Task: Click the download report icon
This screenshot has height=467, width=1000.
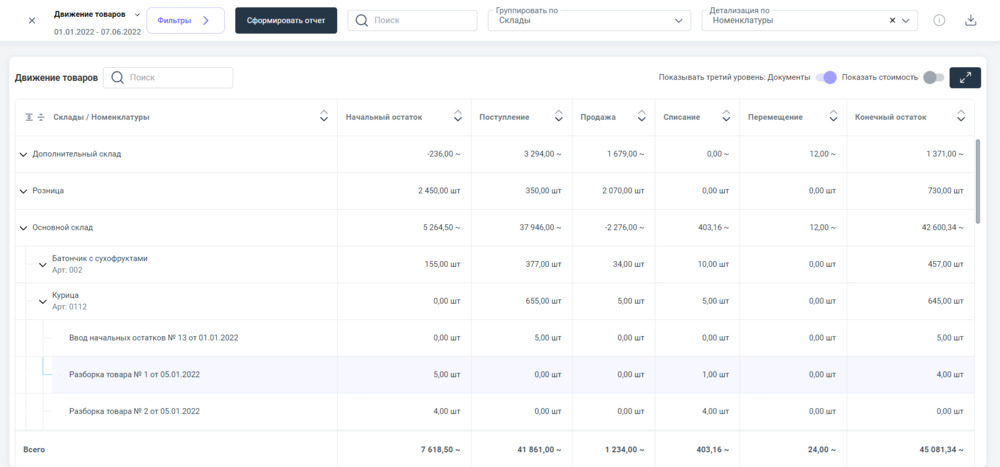Action: [970, 21]
